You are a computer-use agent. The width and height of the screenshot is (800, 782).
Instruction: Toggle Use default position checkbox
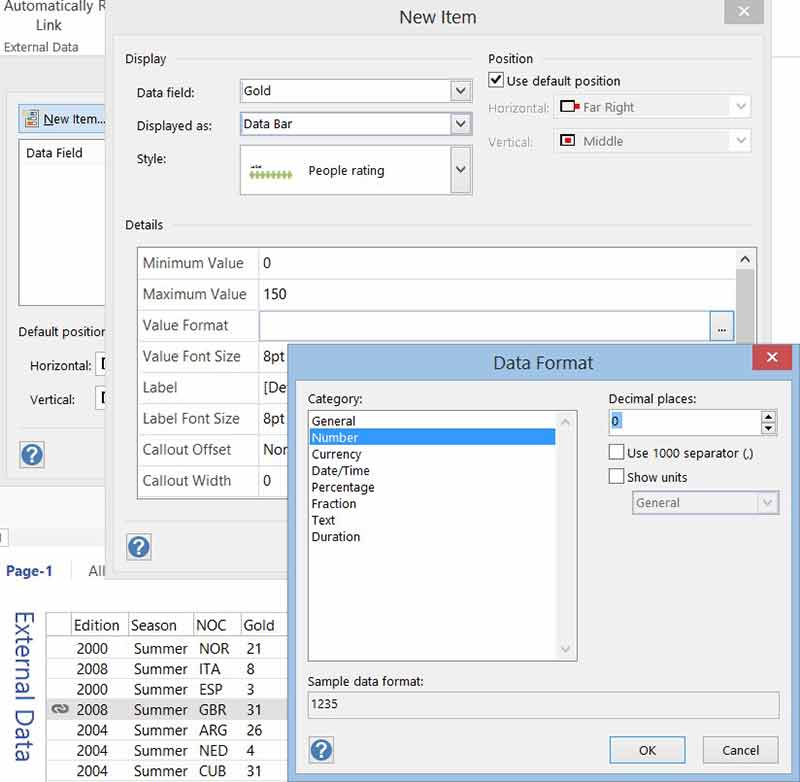click(496, 80)
